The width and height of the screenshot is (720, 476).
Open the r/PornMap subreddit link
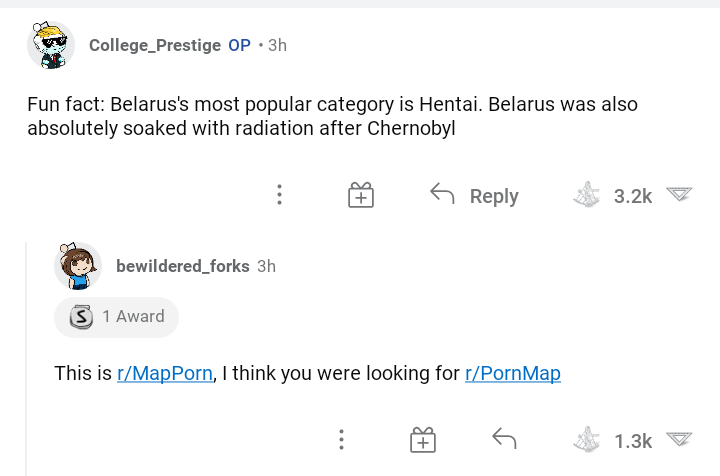(512, 373)
